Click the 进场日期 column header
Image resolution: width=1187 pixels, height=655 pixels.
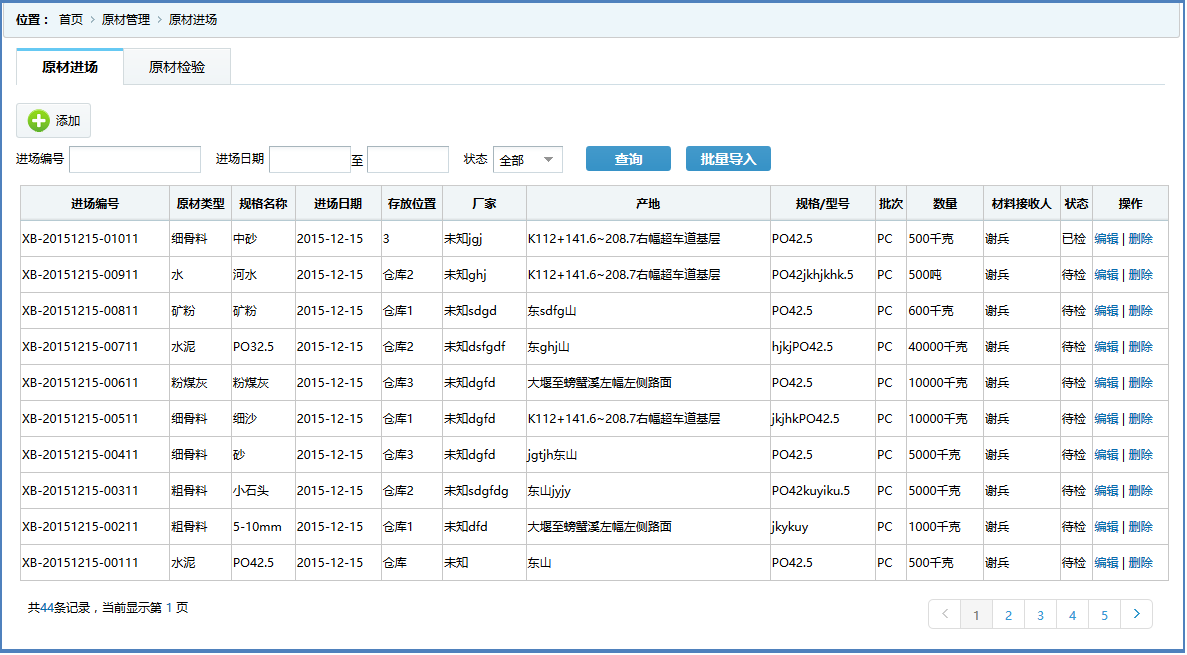(x=338, y=204)
